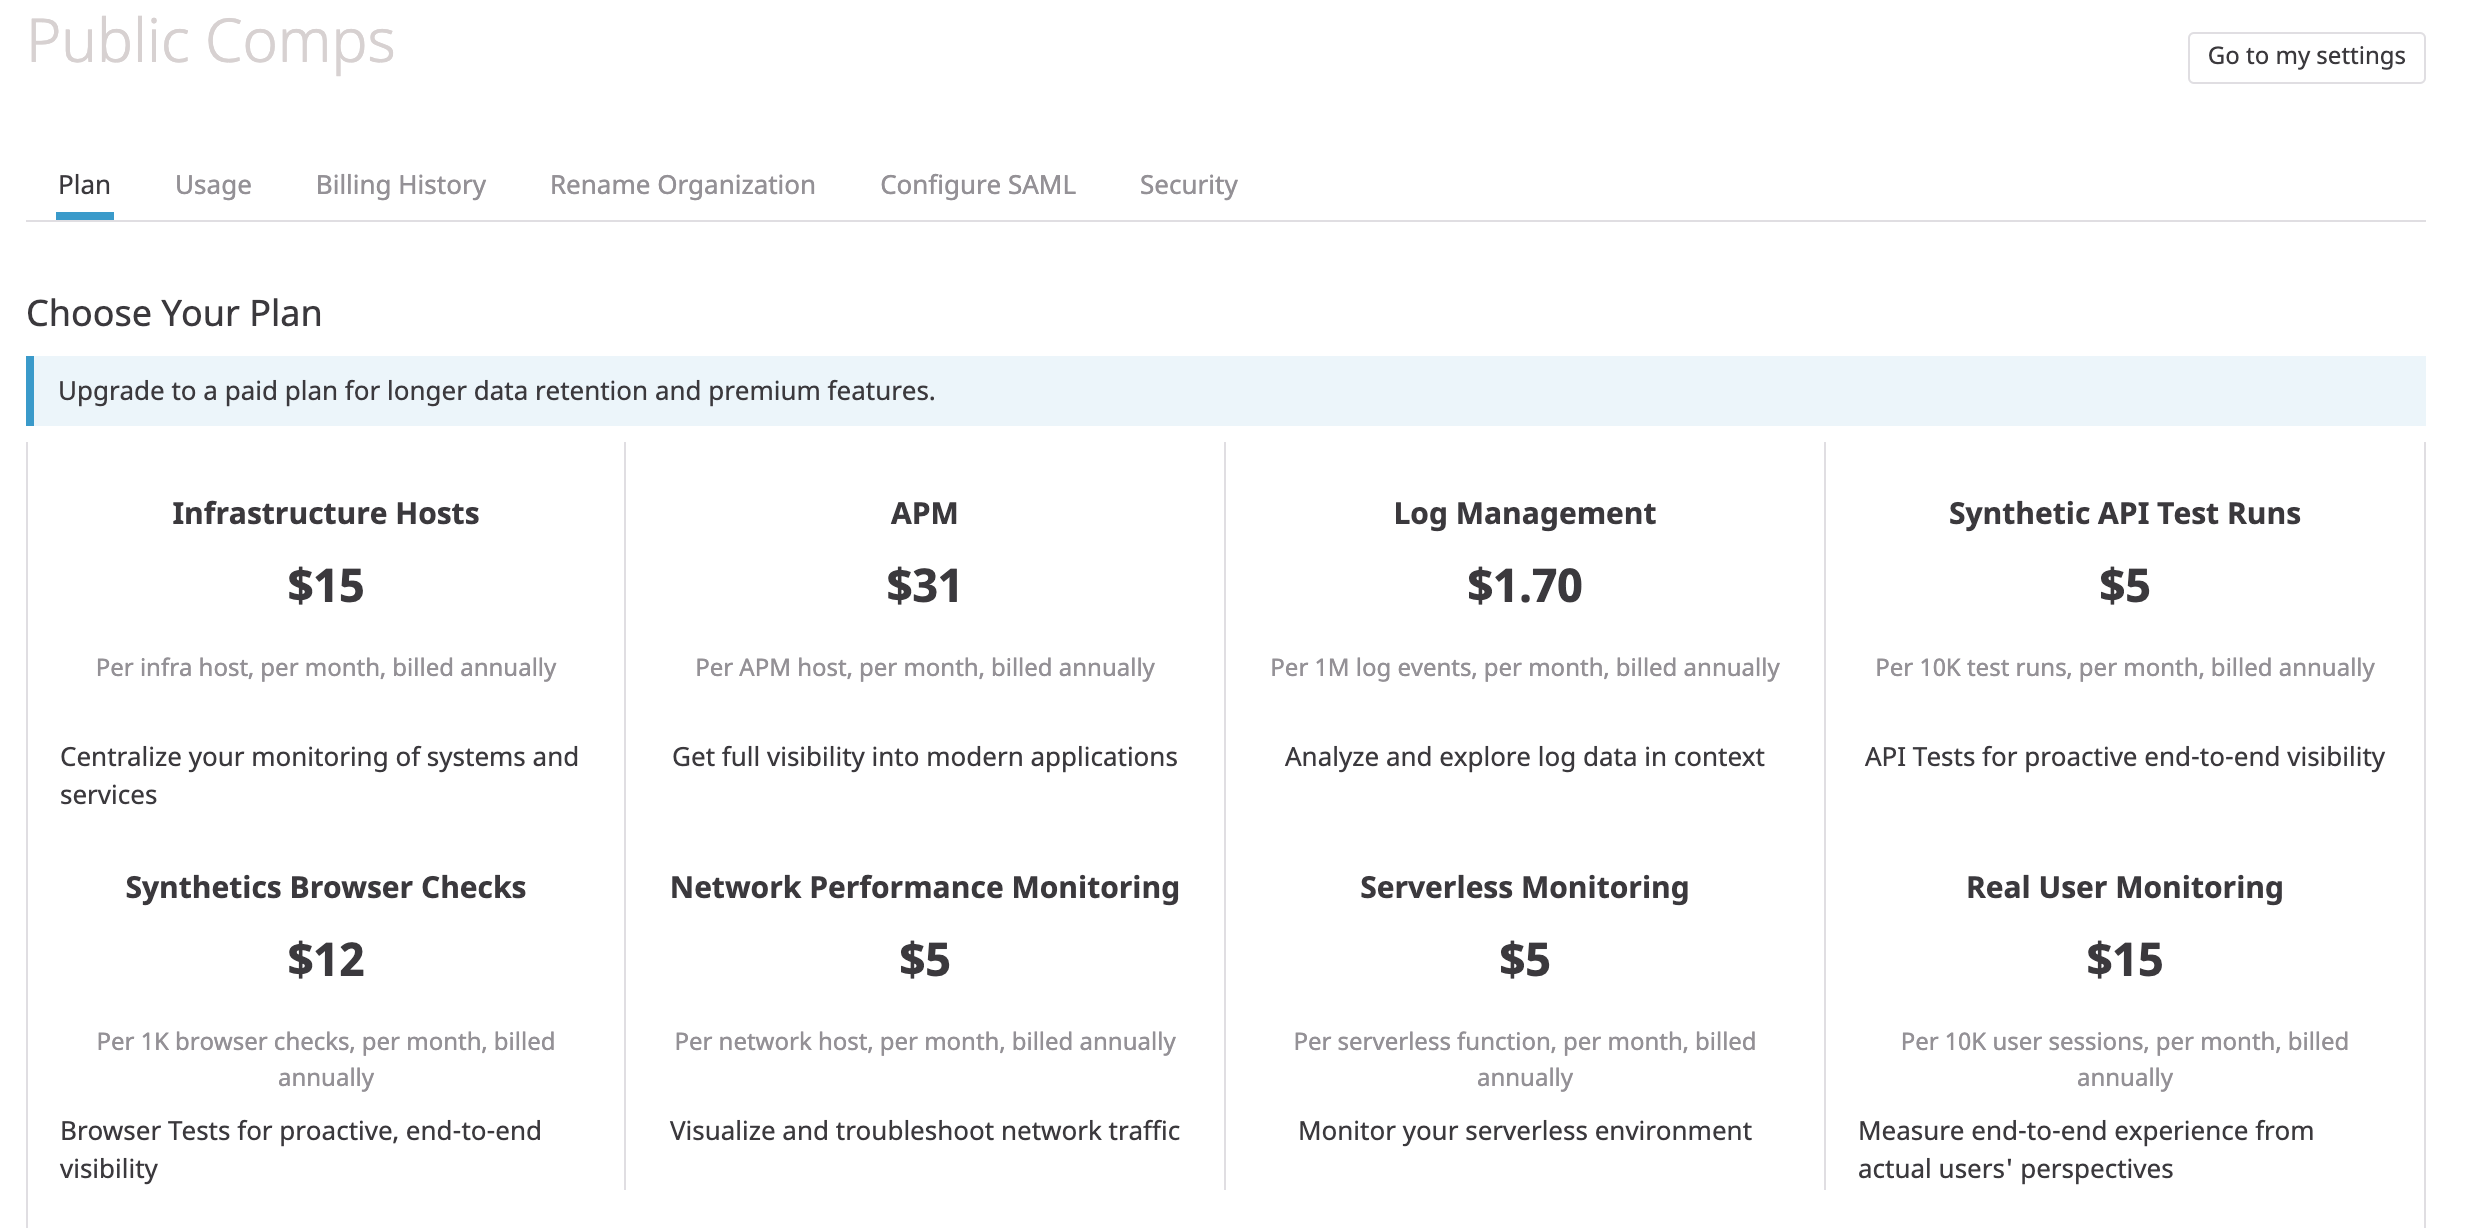Click Go to my settings button
This screenshot has height=1228, width=2478.
(x=2305, y=57)
